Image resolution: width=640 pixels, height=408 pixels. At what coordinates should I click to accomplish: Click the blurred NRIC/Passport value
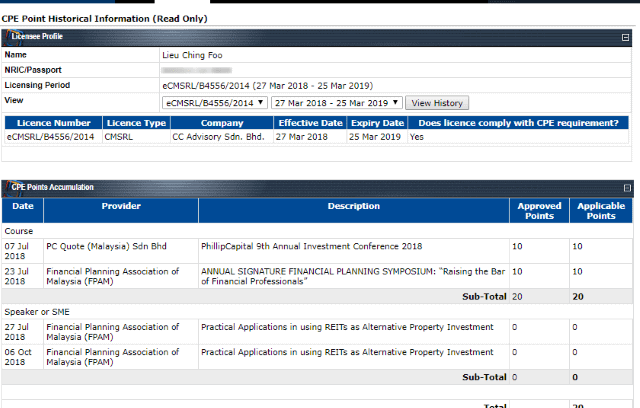pyautogui.click(x=197, y=70)
